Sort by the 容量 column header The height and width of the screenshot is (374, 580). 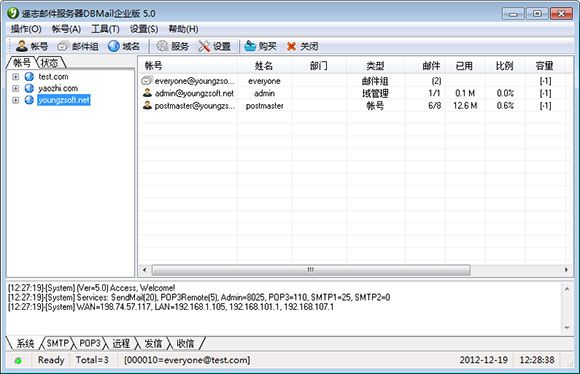(545, 66)
